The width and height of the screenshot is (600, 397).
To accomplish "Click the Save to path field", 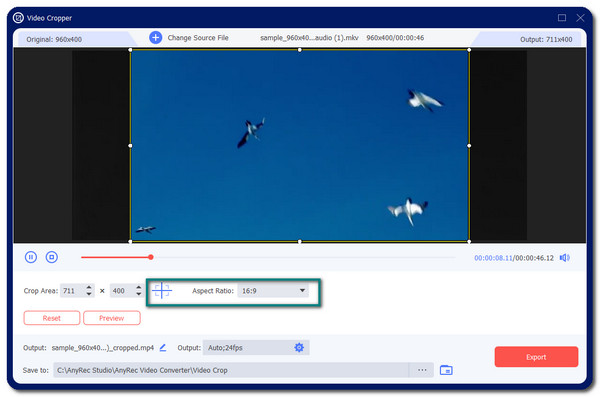I will (x=231, y=370).
